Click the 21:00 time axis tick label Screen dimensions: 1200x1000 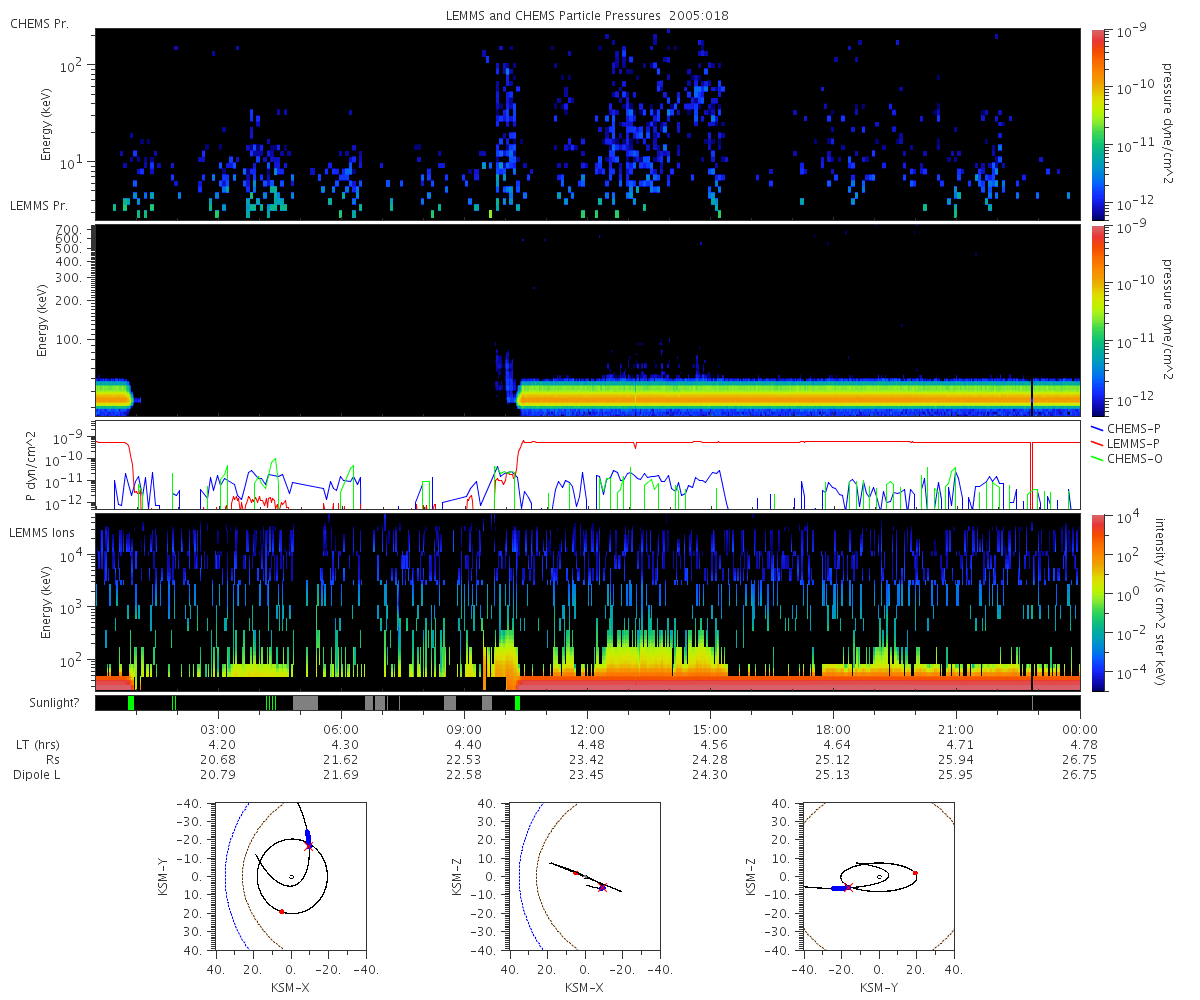956,729
